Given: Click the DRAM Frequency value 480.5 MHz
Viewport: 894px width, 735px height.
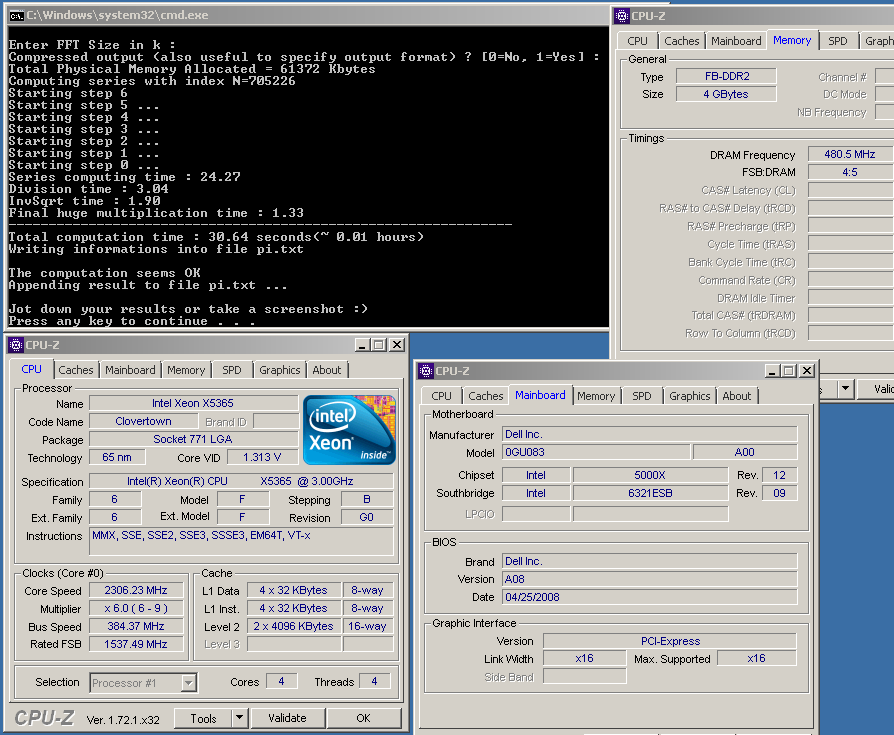Looking at the screenshot, I should click(x=850, y=154).
